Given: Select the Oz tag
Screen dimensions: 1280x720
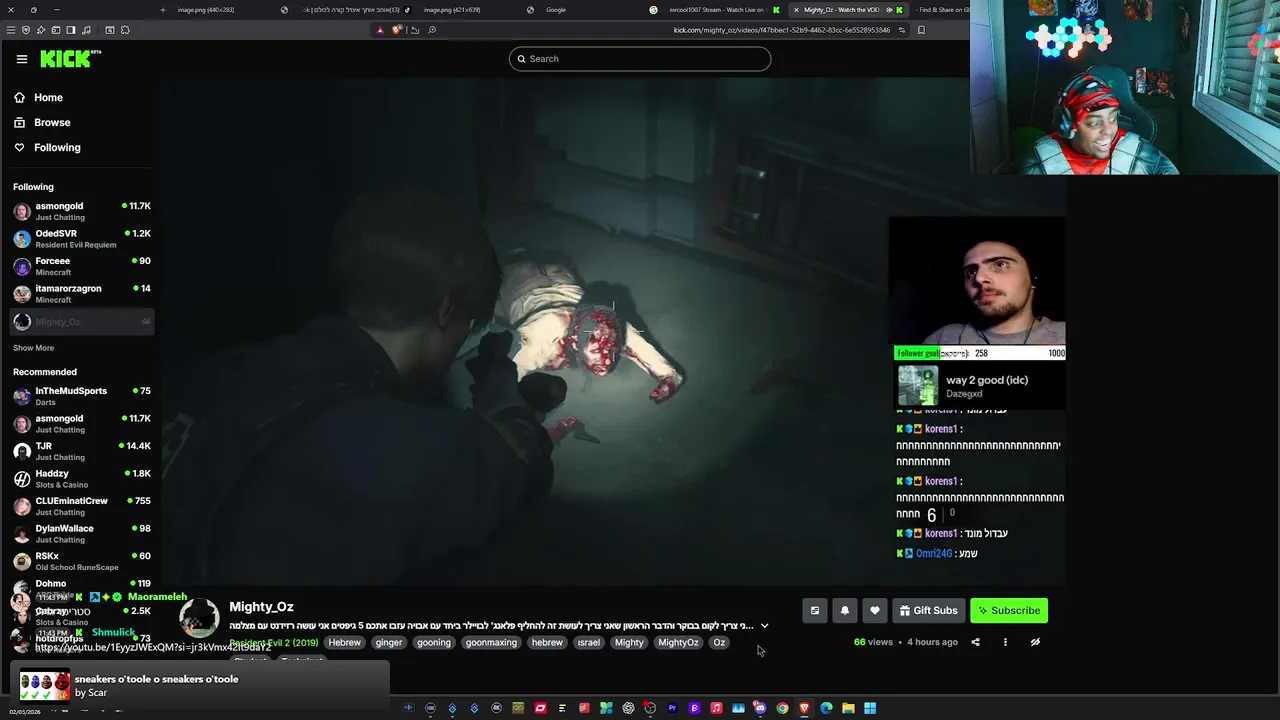Looking at the screenshot, I should [719, 642].
